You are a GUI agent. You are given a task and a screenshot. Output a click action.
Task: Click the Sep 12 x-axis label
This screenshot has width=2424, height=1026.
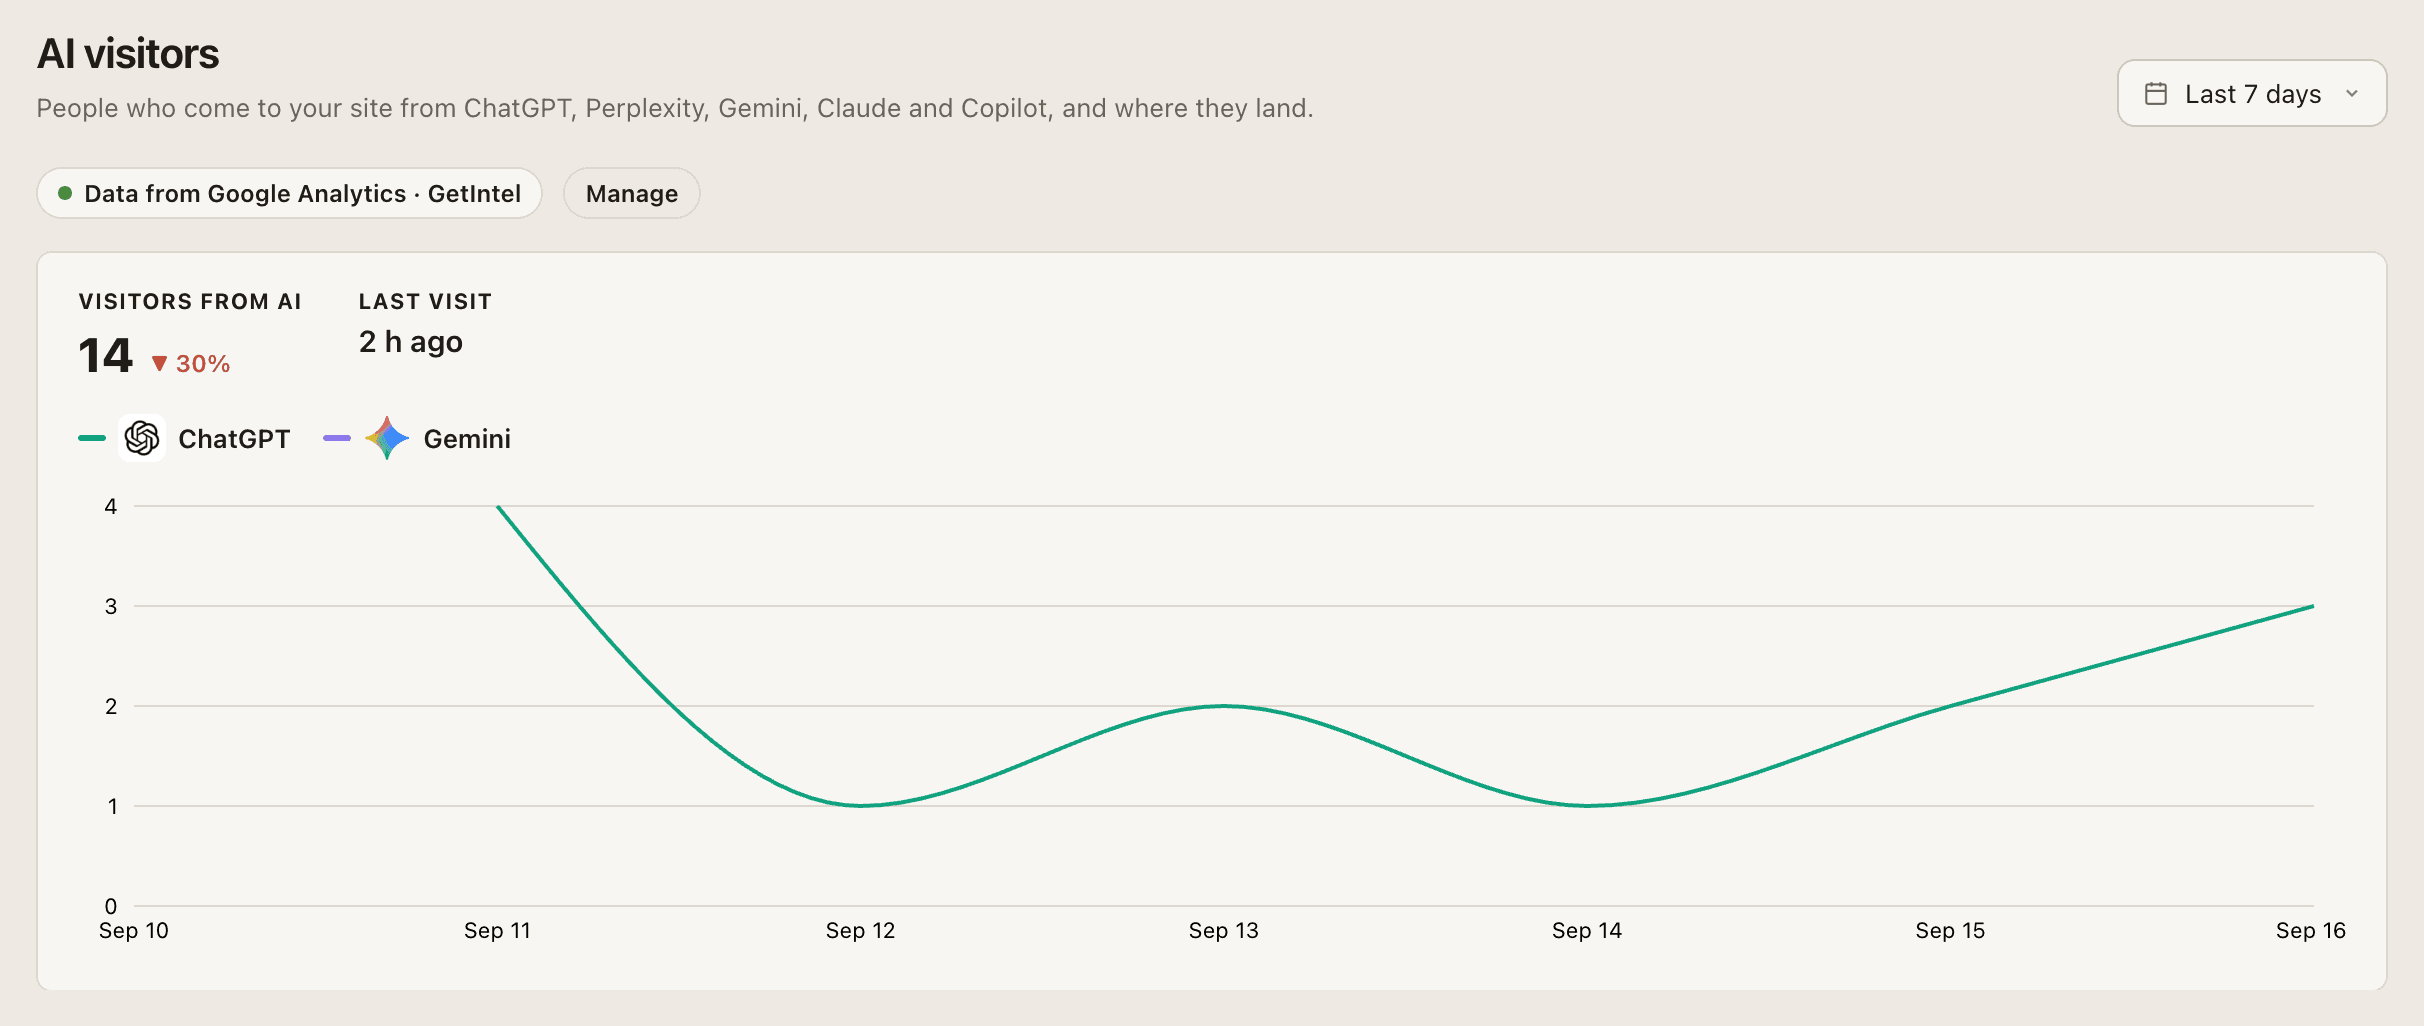860,931
